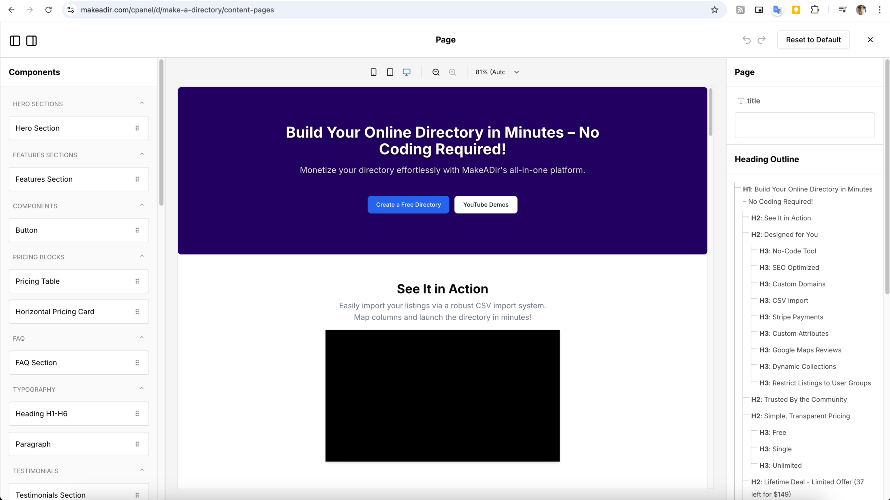Go back in browser history
The width and height of the screenshot is (890, 500).
pos(11,10)
